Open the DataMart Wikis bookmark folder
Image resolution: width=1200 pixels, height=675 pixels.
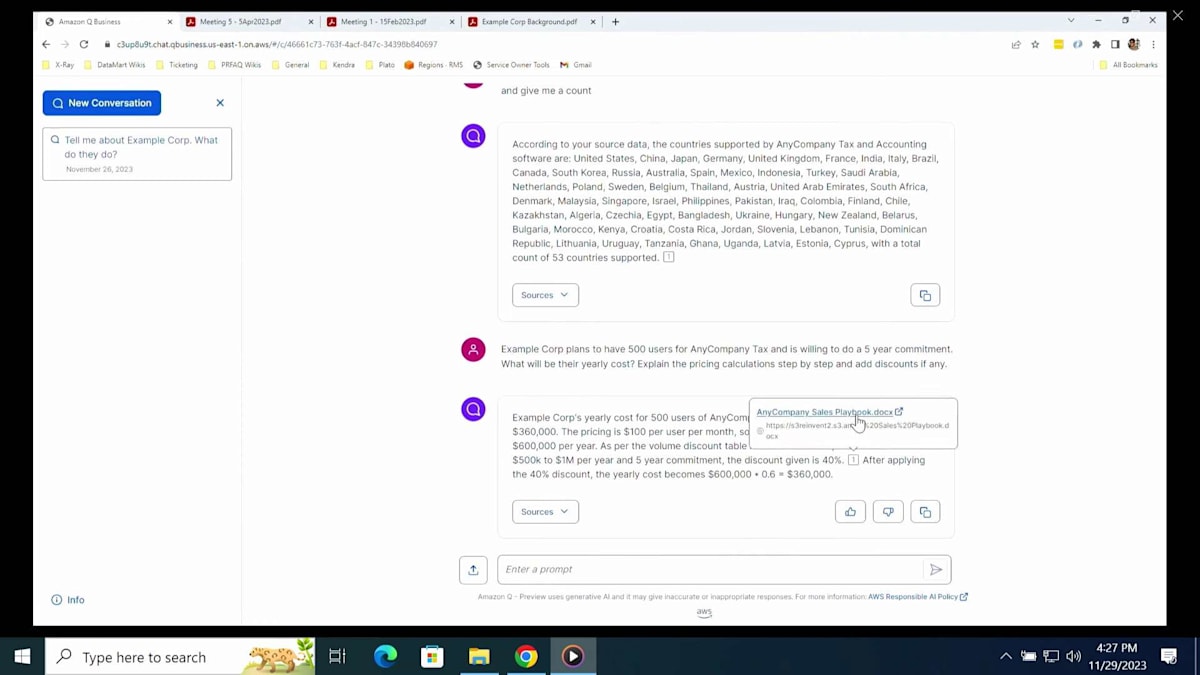(115, 65)
